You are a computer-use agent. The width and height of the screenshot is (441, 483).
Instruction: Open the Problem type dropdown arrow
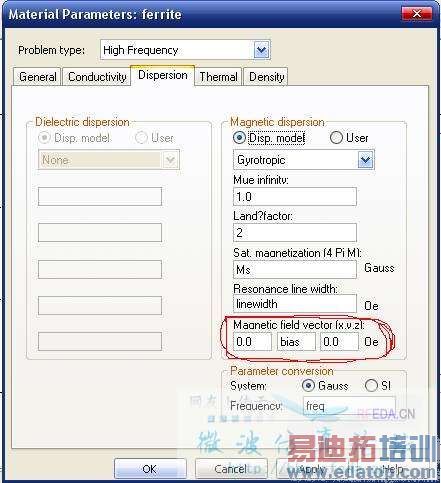(262, 50)
